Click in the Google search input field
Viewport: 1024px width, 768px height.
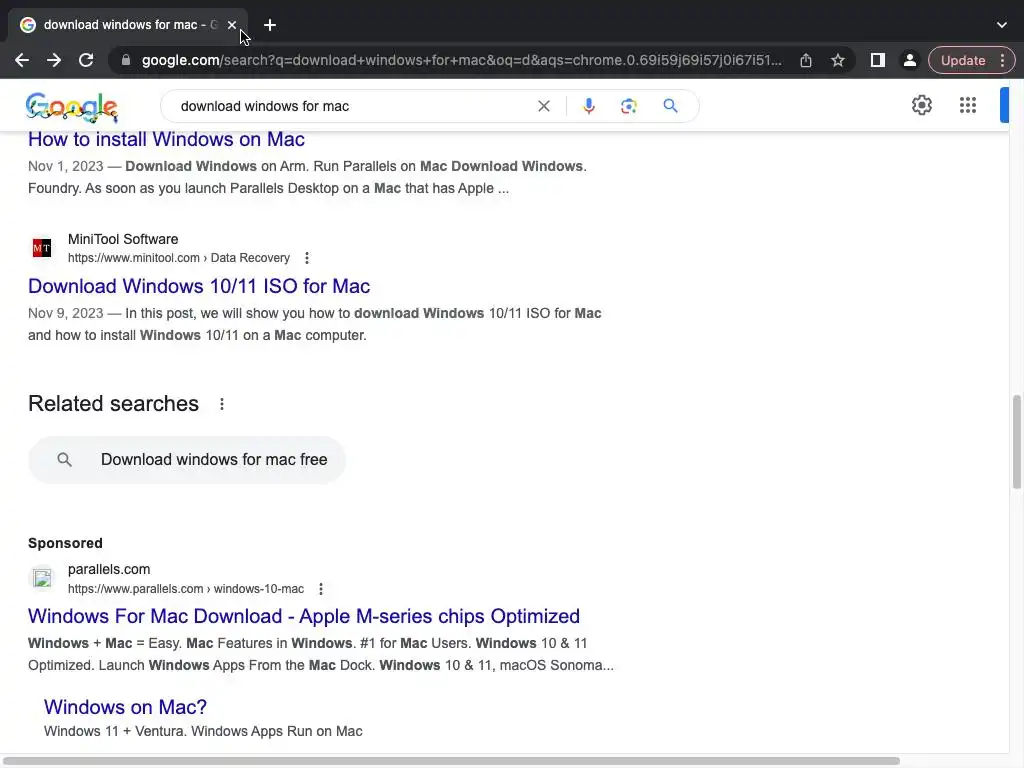click(353, 106)
